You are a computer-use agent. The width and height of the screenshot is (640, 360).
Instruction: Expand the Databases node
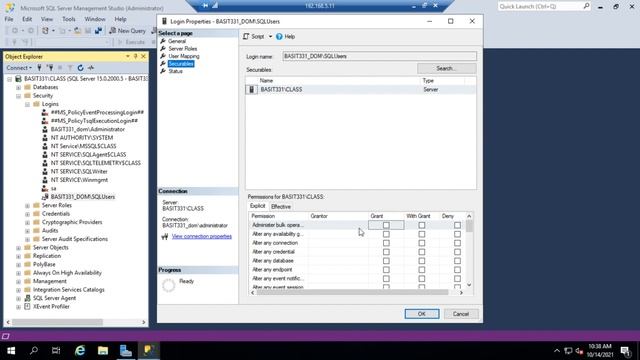click(18, 87)
